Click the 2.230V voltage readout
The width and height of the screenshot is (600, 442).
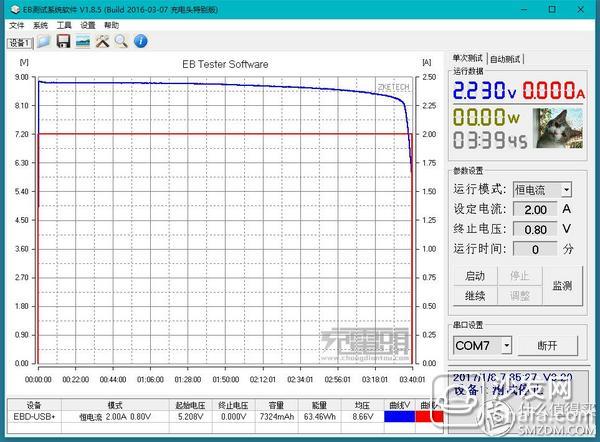point(484,91)
